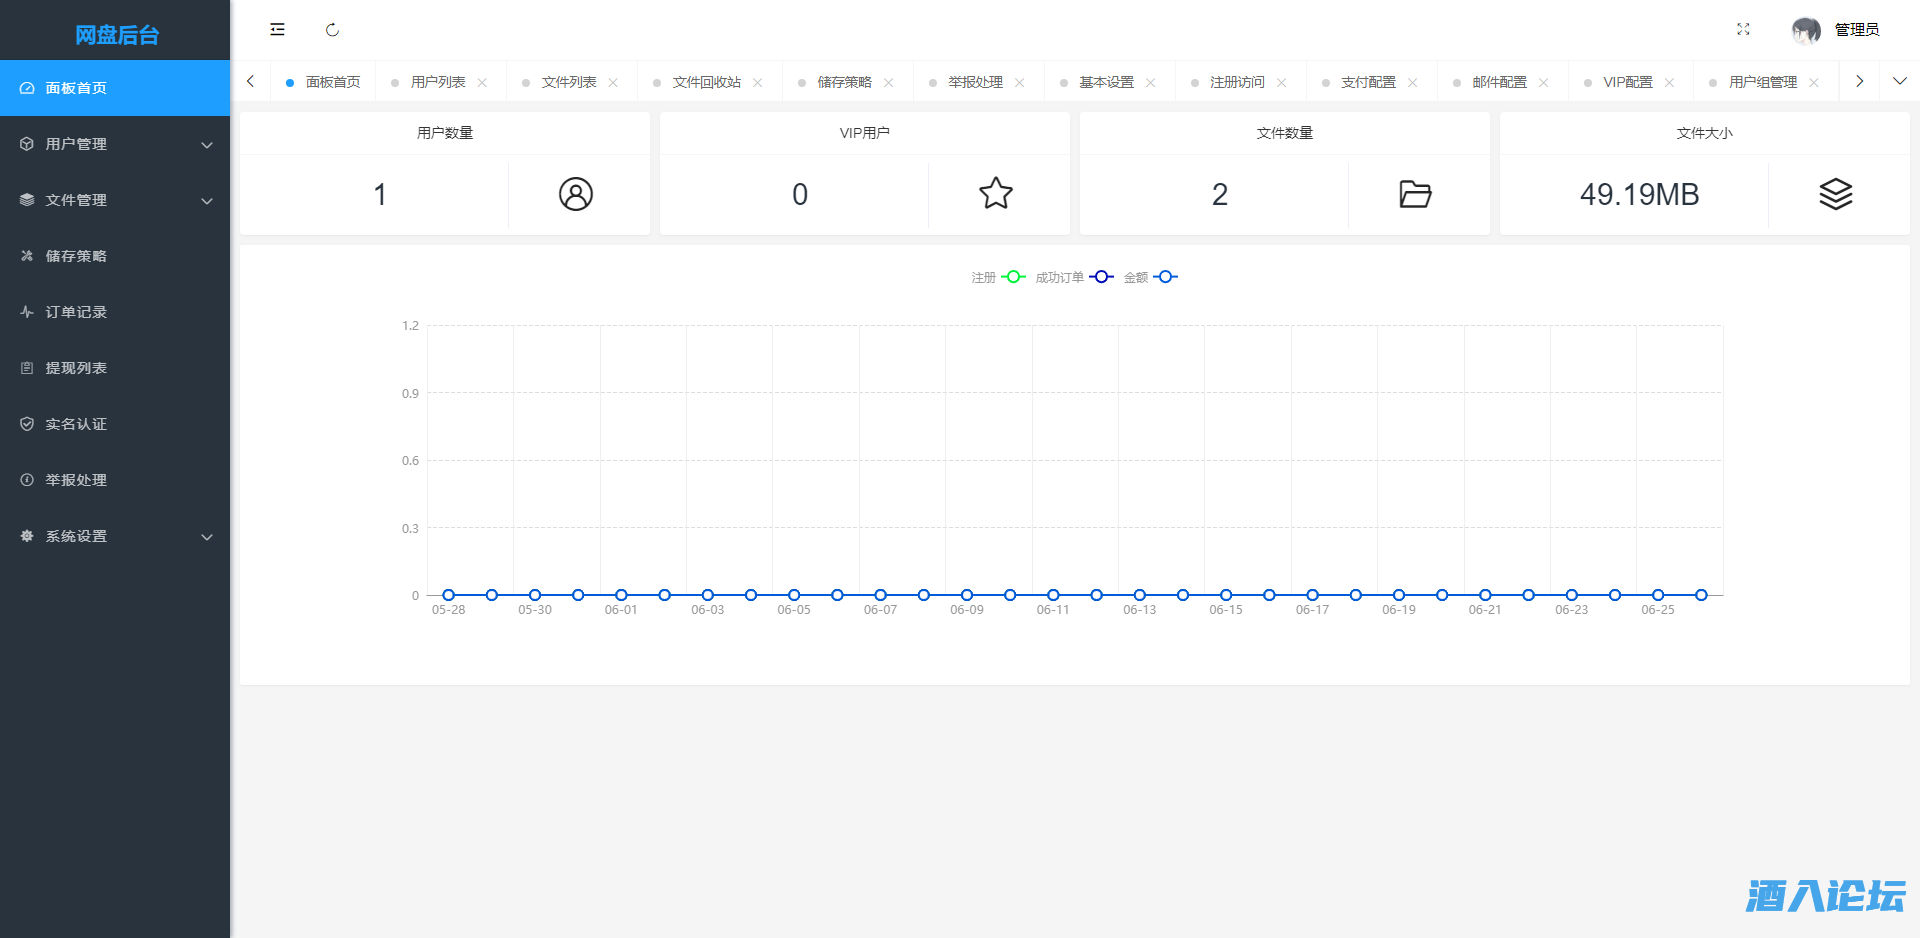Click the user count person icon

[576, 194]
